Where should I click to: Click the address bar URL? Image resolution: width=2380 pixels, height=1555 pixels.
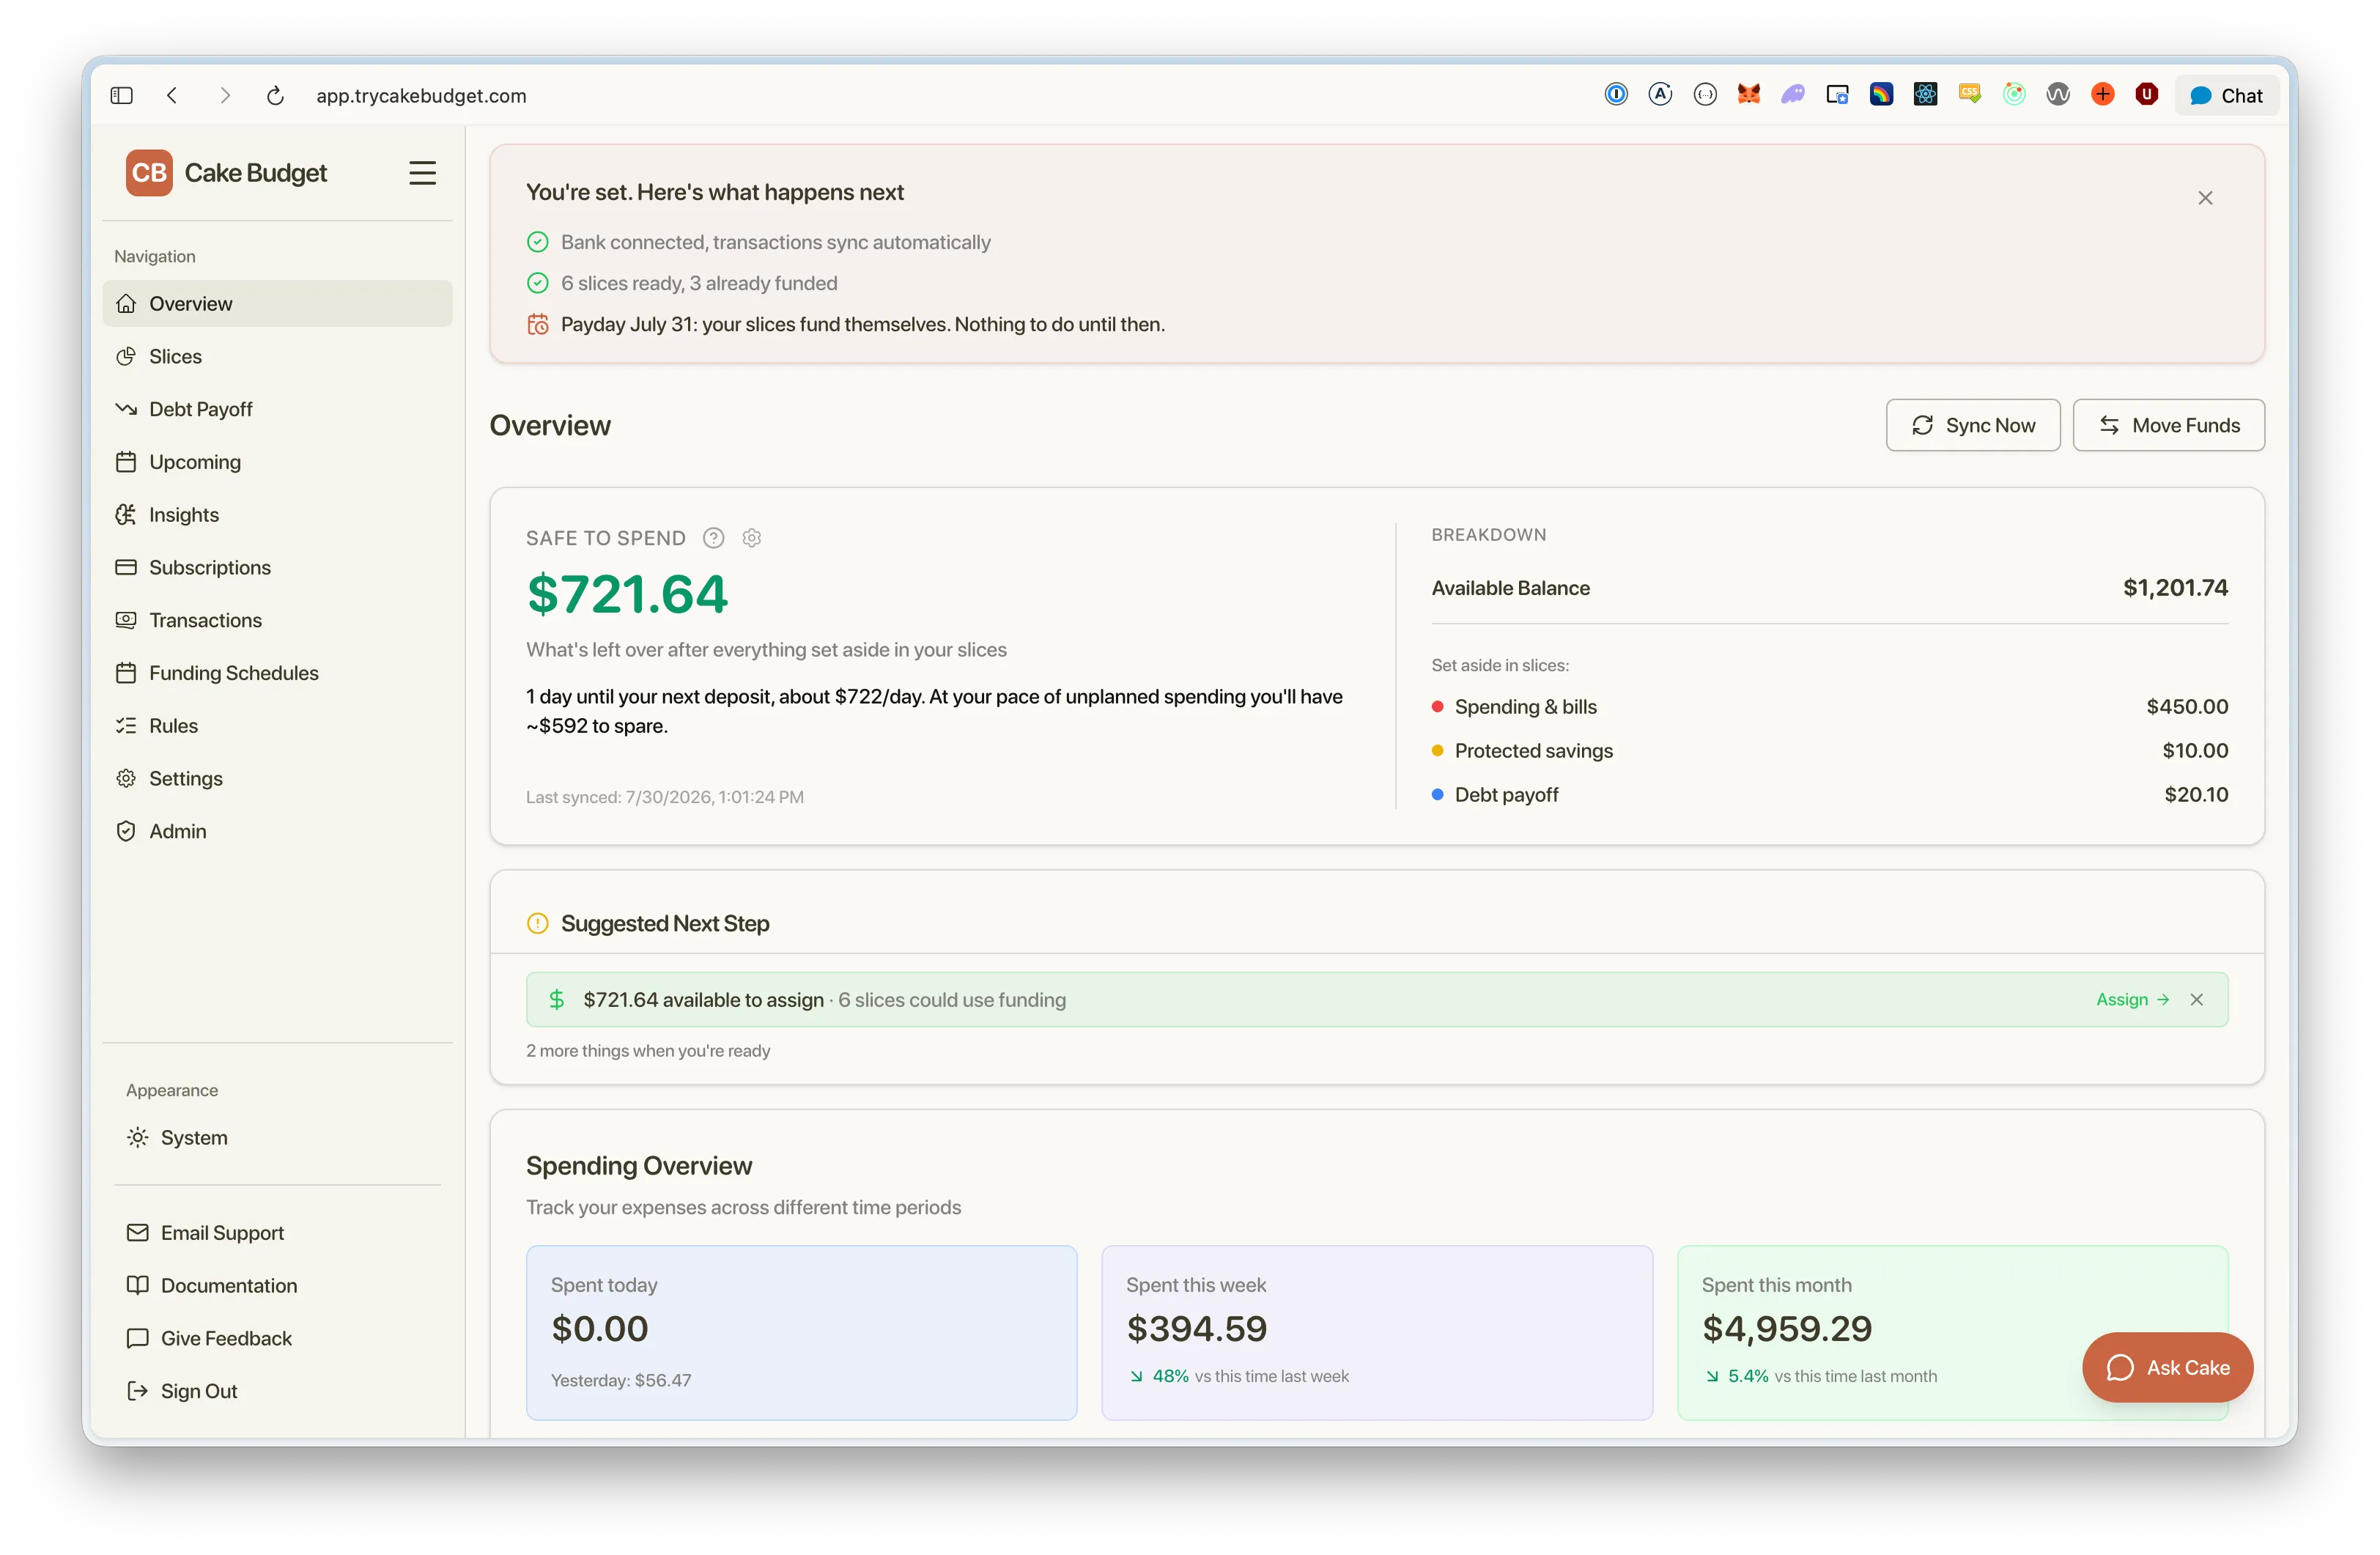[x=421, y=95]
